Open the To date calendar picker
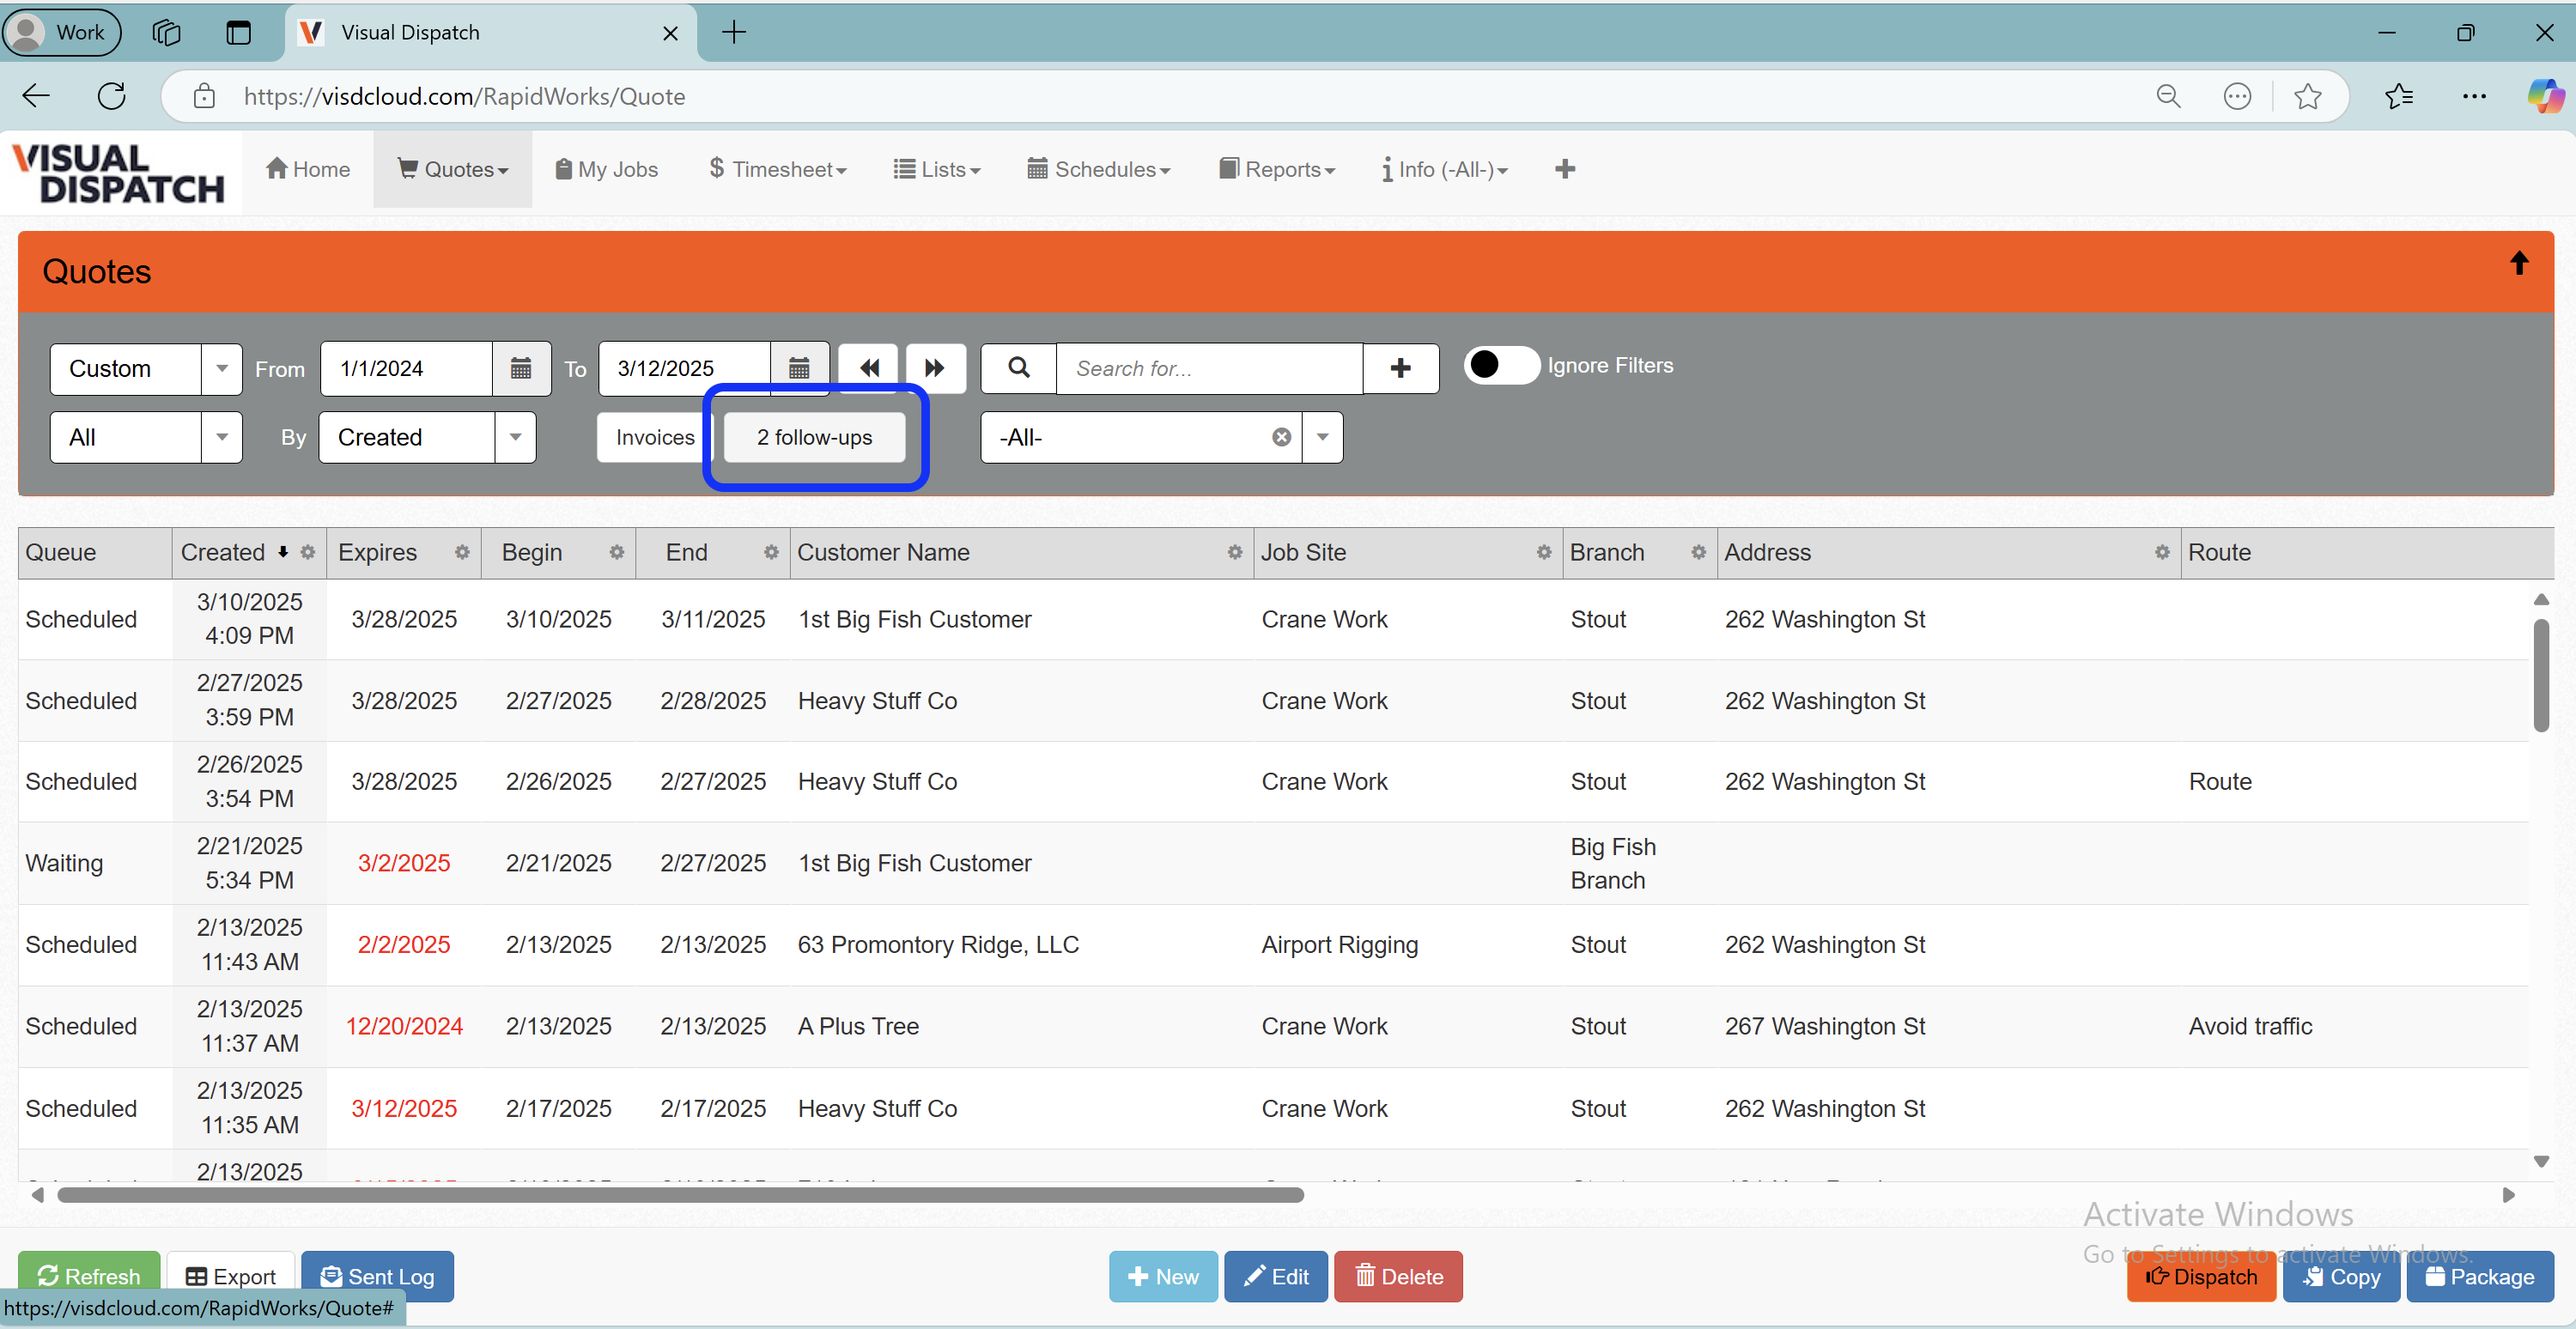The image size is (2576, 1329). point(799,368)
